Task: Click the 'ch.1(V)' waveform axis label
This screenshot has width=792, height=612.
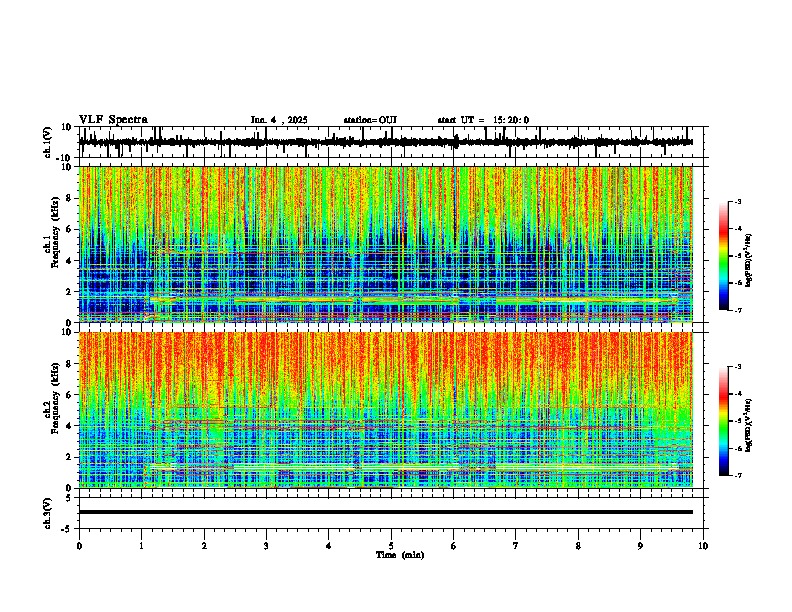Action: [48, 142]
